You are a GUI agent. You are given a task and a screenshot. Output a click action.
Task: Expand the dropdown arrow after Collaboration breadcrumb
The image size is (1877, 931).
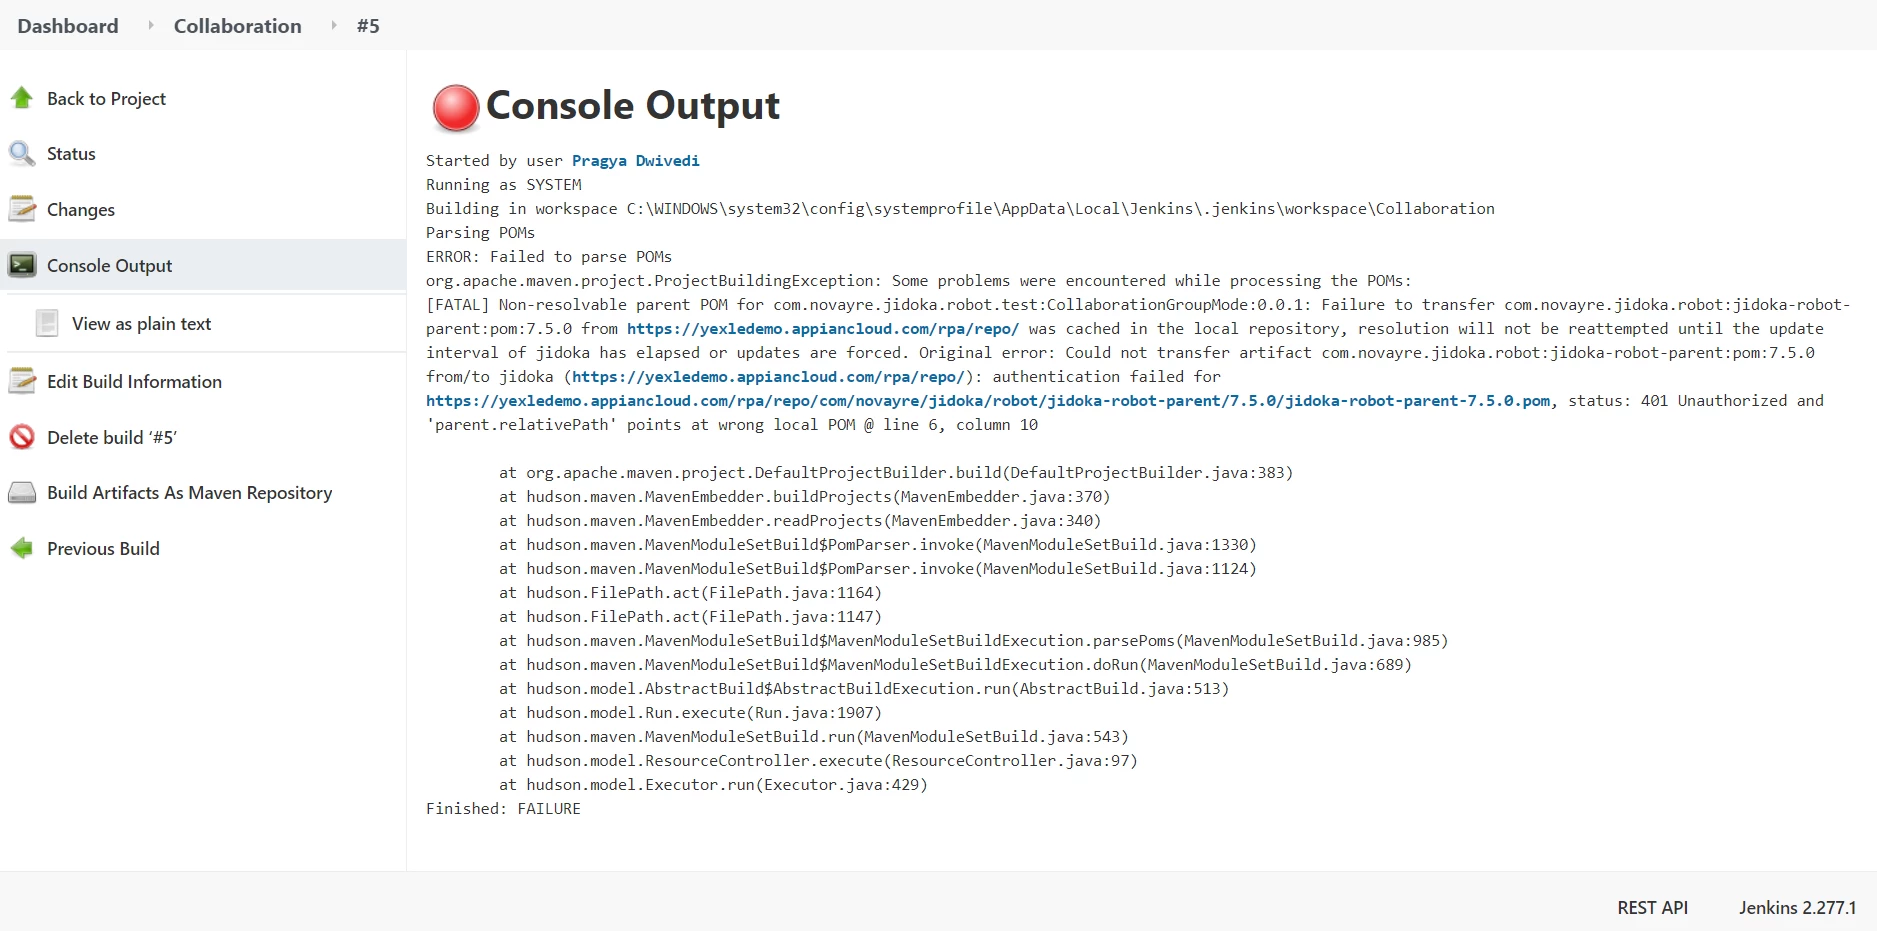pos(334,25)
